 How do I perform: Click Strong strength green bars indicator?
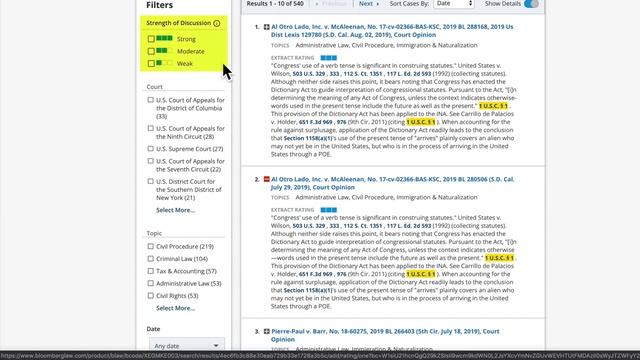(164, 38)
